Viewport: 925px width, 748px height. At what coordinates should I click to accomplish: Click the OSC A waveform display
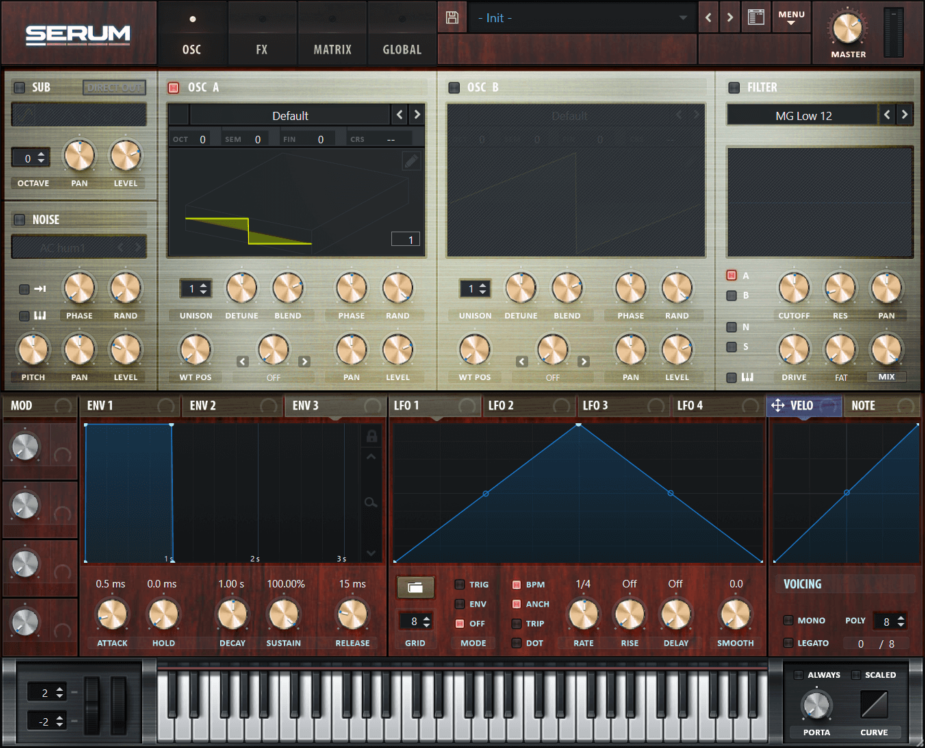296,202
